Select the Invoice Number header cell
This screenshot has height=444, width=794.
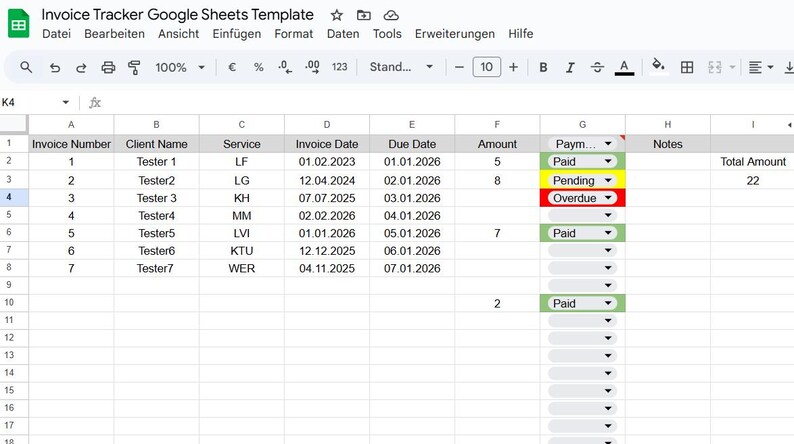click(71, 144)
